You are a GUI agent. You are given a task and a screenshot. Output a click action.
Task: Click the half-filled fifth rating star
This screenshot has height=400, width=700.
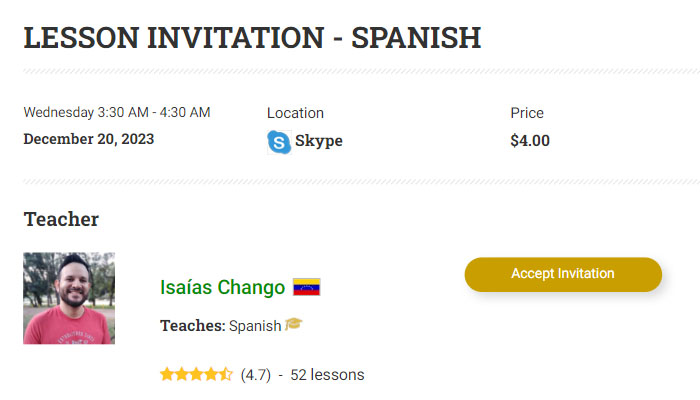click(x=226, y=375)
